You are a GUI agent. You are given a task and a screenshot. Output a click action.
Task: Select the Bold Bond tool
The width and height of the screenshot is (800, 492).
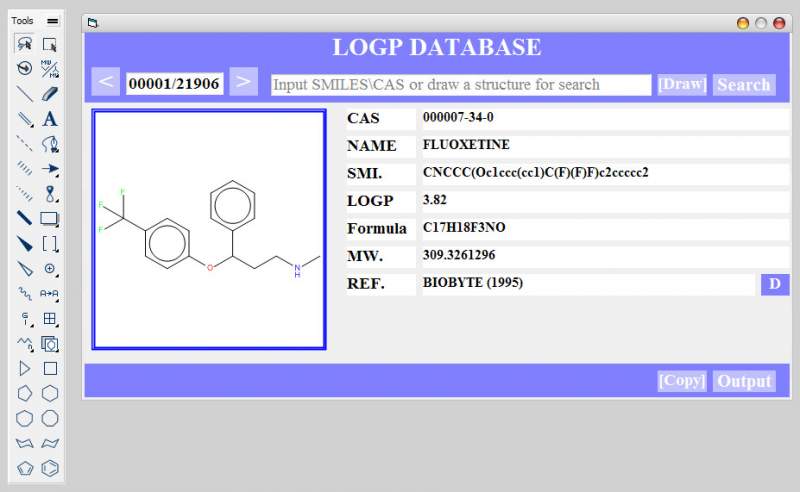coord(24,218)
